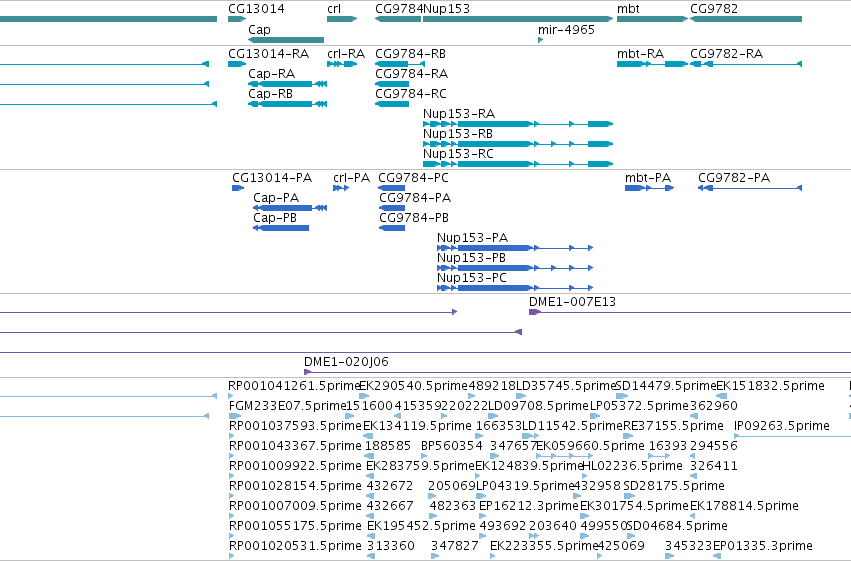Screen dimensions: 851x561
Task: Click transcript label CG9784-RC
Action: click(x=411, y=94)
